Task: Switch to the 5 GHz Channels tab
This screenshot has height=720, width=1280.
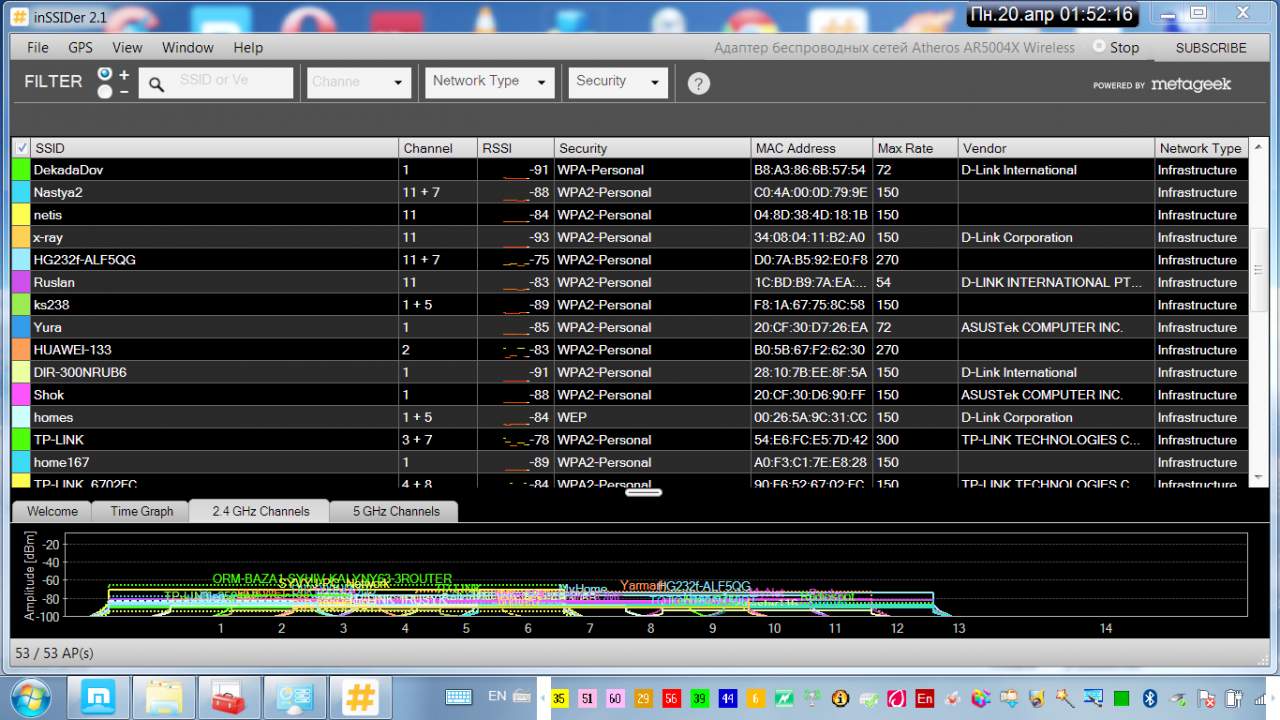Action: point(396,511)
